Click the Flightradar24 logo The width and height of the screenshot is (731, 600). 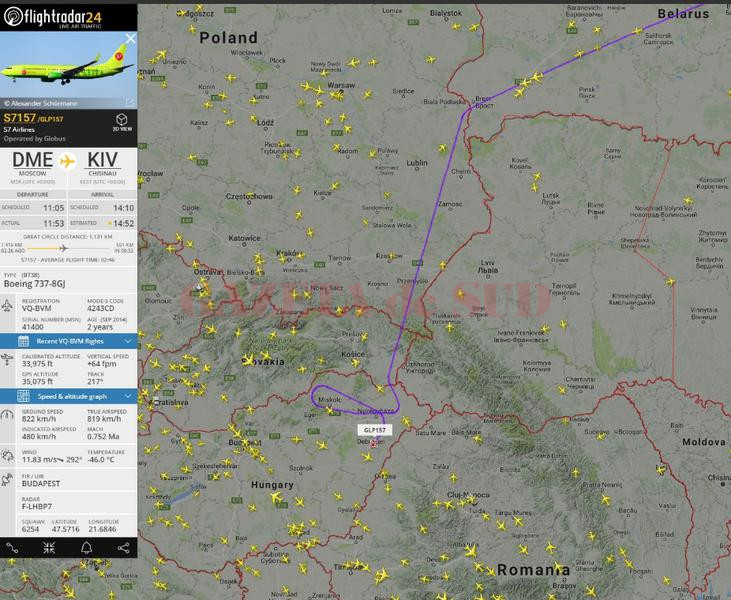53,17
